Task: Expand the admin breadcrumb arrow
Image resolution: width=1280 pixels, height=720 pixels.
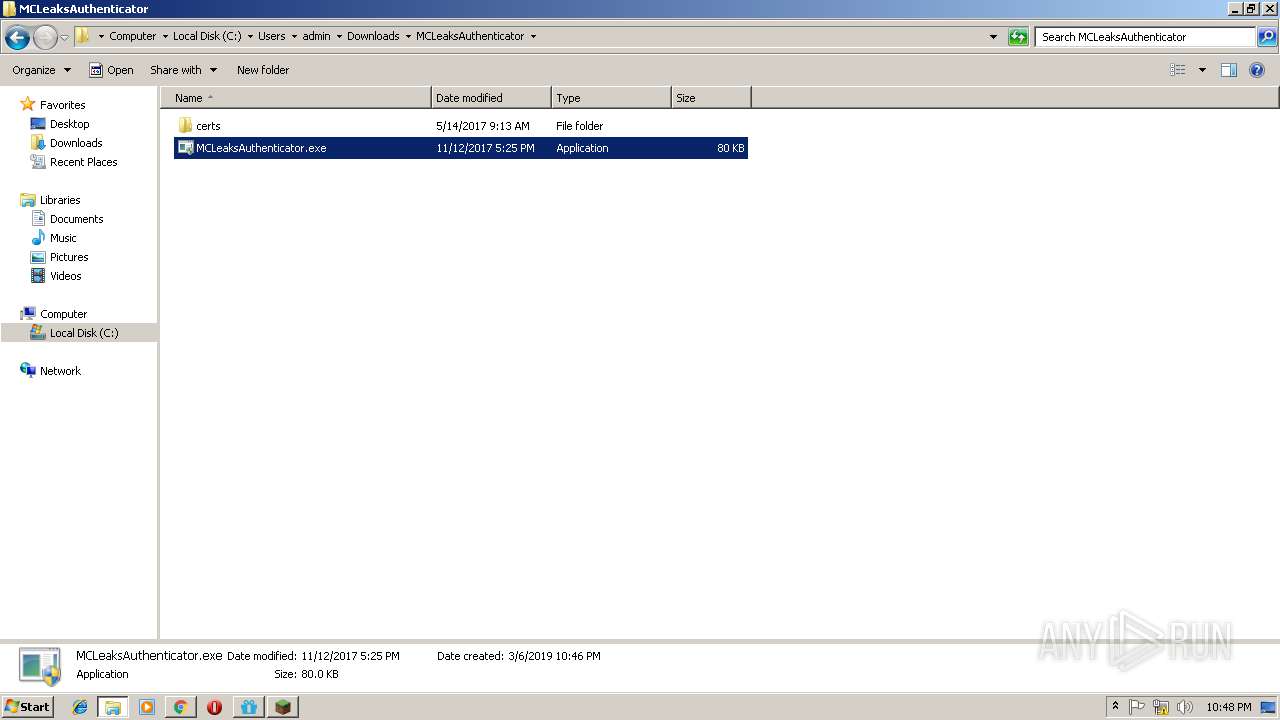Action: point(339,36)
